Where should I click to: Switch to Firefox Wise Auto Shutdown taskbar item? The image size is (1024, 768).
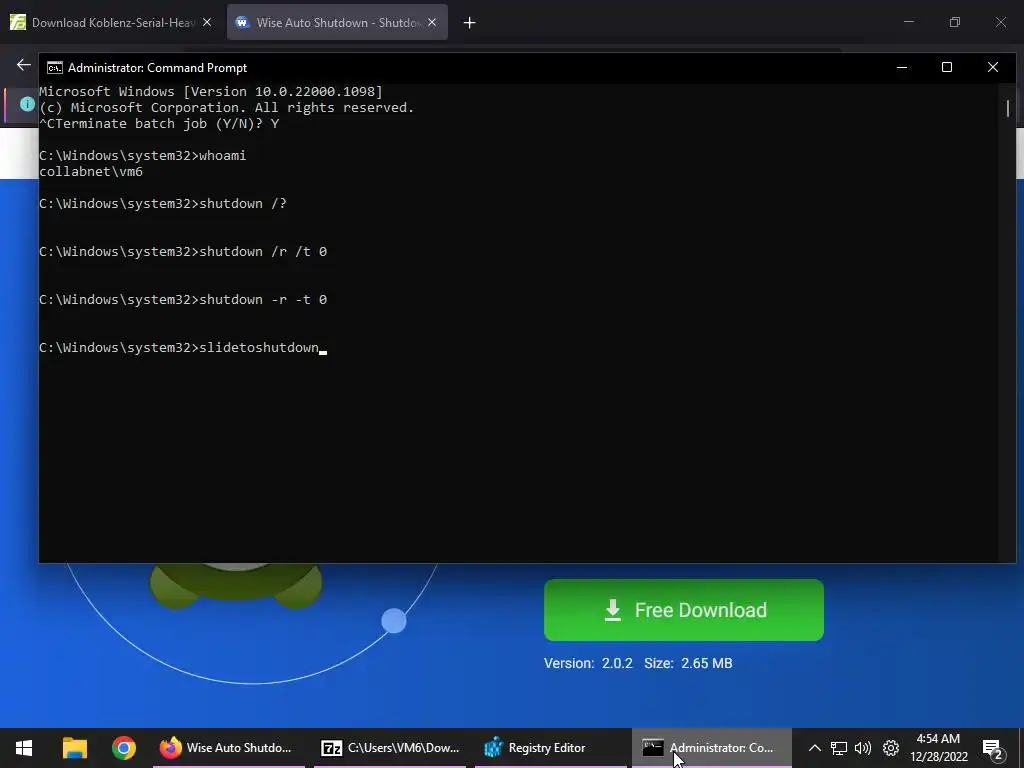[x=229, y=748]
